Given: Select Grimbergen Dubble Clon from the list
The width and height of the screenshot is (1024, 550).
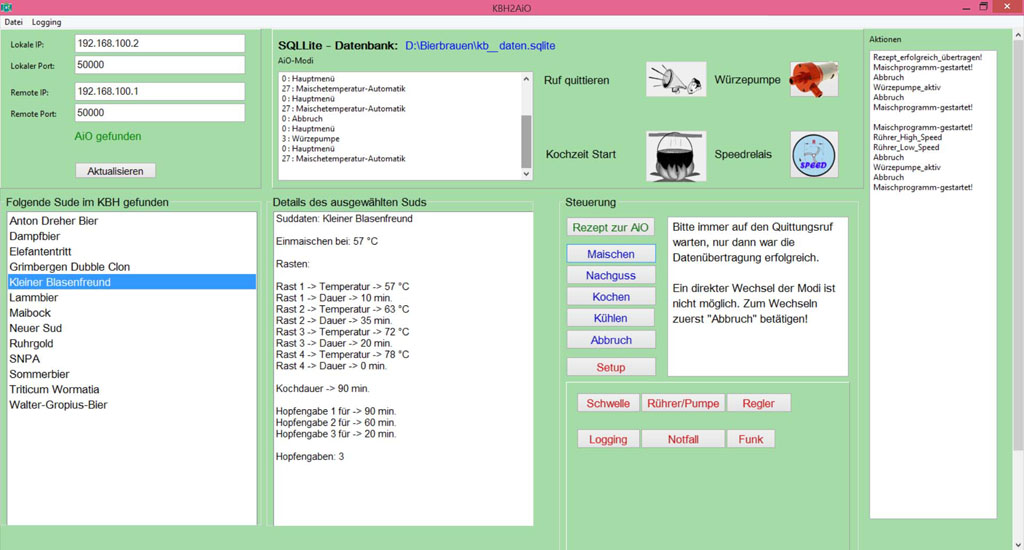Looking at the screenshot, I should [70, 267].
